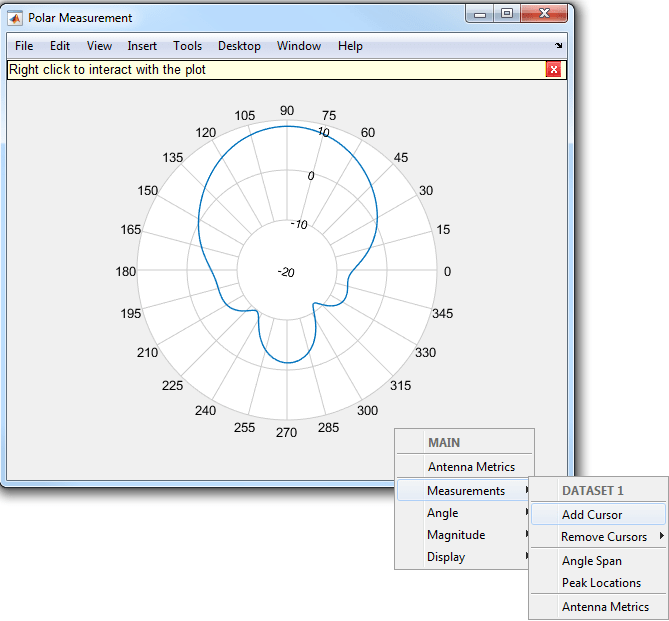Click the 180 degree angle label
669x621 pixels.
click(125, 271)
